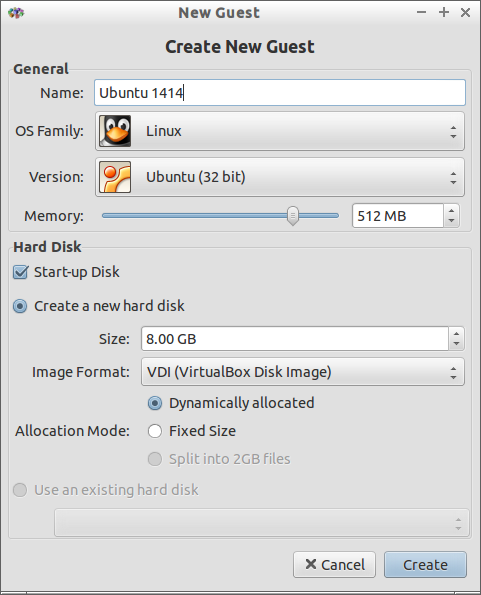
Task: Click the Ubuntu version logo icon
Action: (x=115, y=177)
